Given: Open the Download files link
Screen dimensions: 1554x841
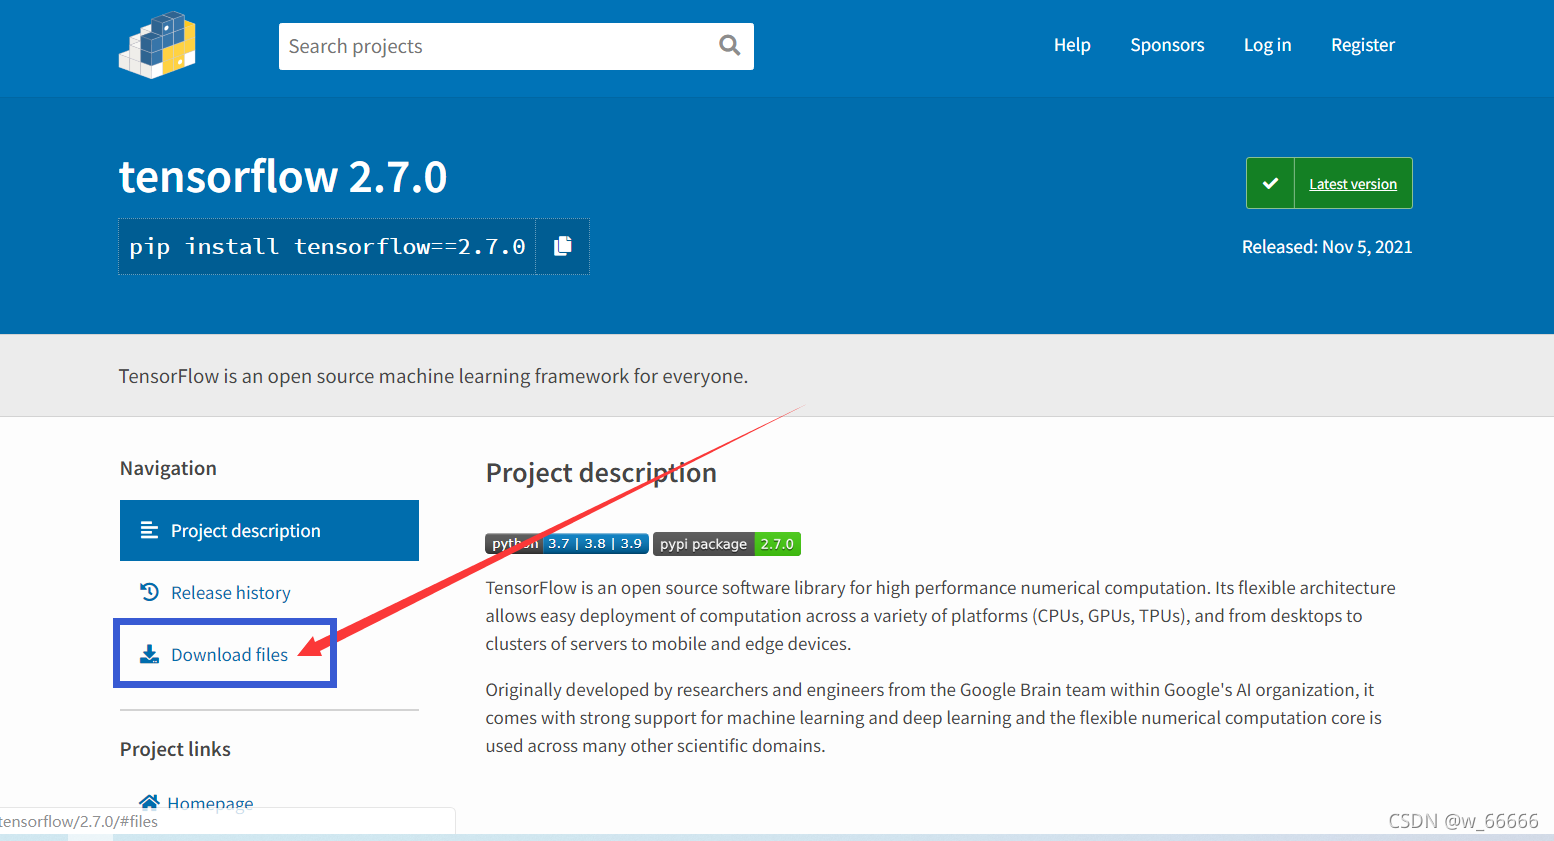Looking at the screenshot, I should tap(229, 655).
